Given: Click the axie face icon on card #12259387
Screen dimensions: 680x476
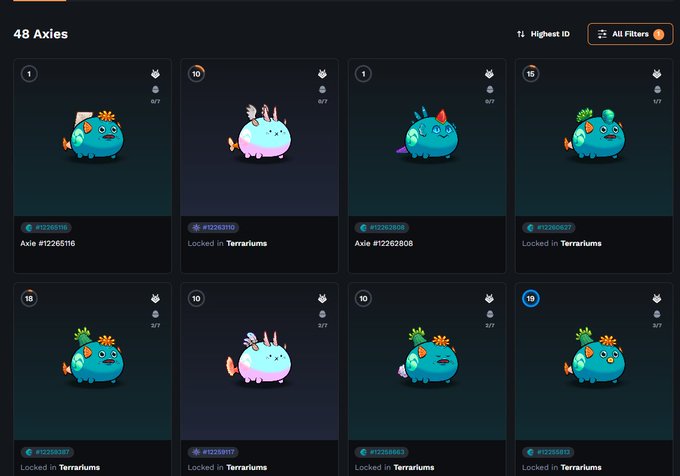Looking at the screenshot, I should [155, 298].
